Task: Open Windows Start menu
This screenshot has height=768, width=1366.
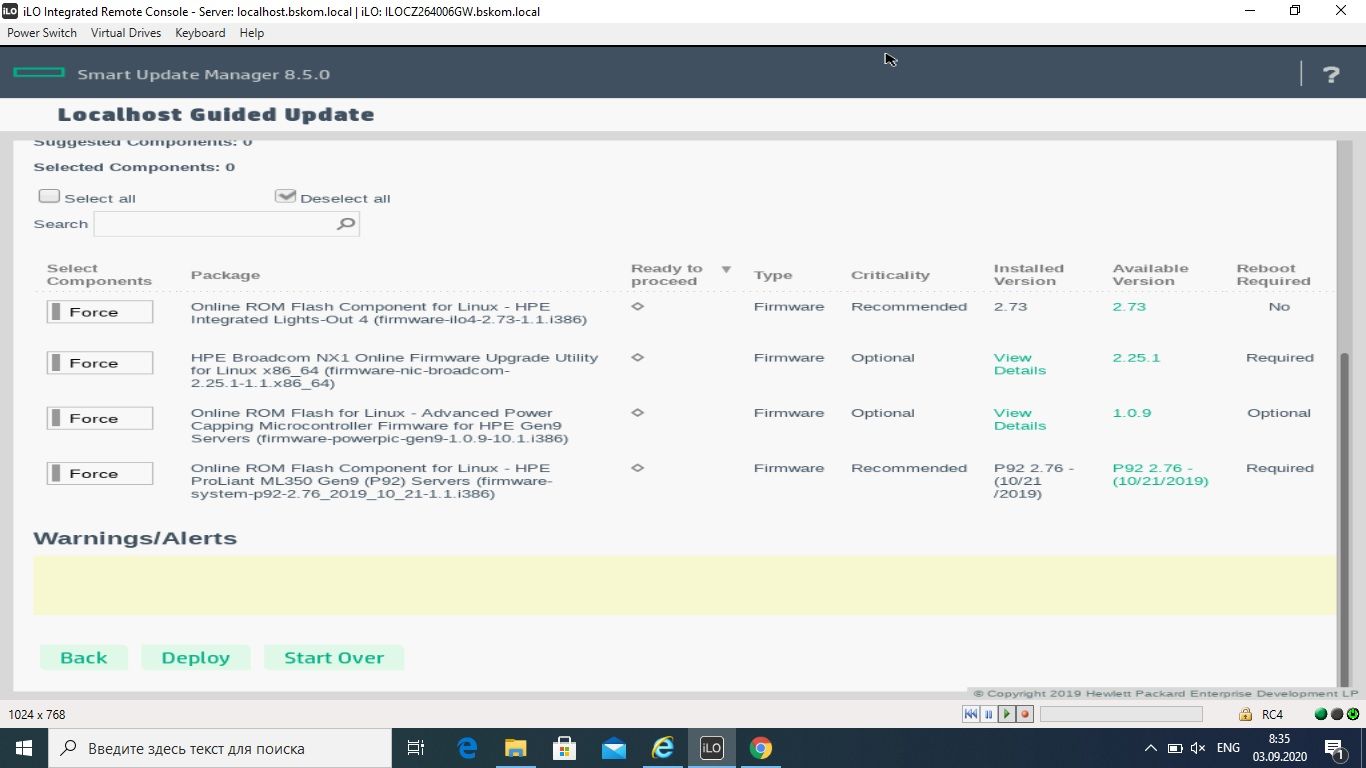Action: coord(23,748)
